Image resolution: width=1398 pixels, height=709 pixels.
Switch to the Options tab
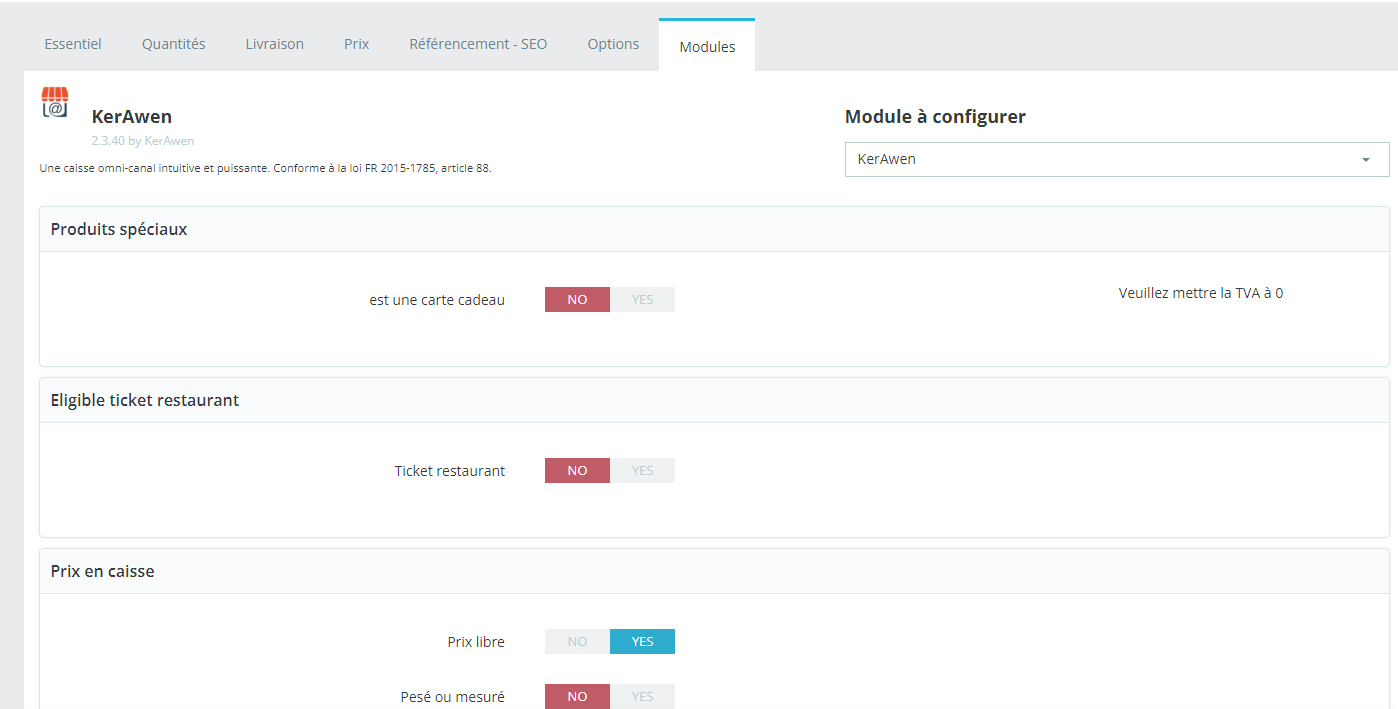tap(613, 44)
